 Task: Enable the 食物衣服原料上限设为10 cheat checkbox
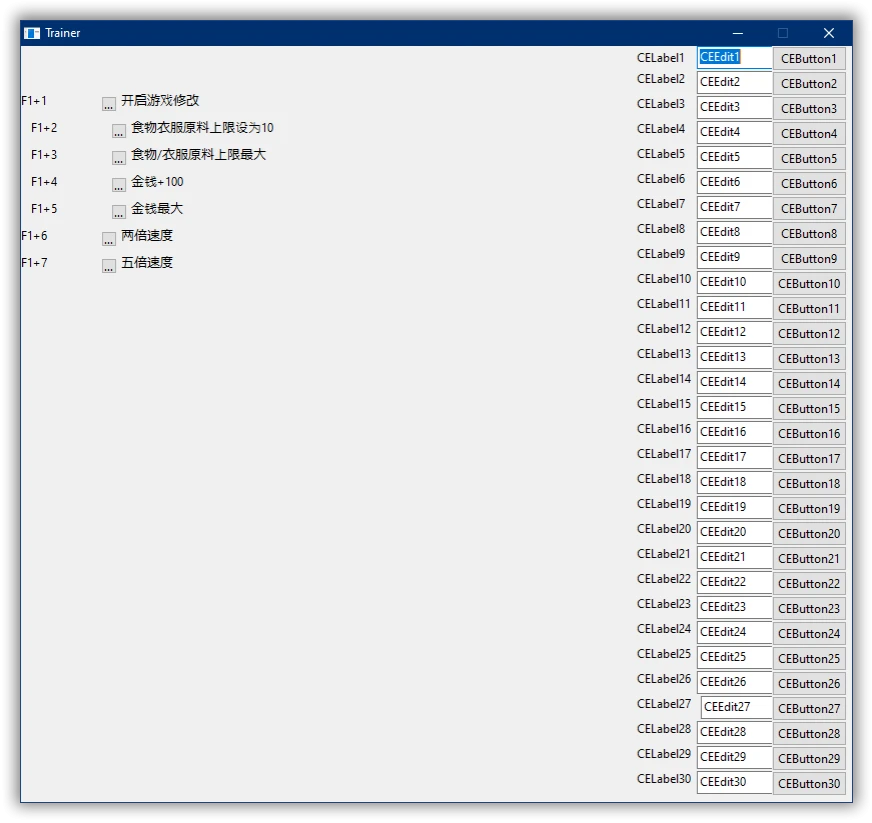pyautogui.click(x=118, y=131)
